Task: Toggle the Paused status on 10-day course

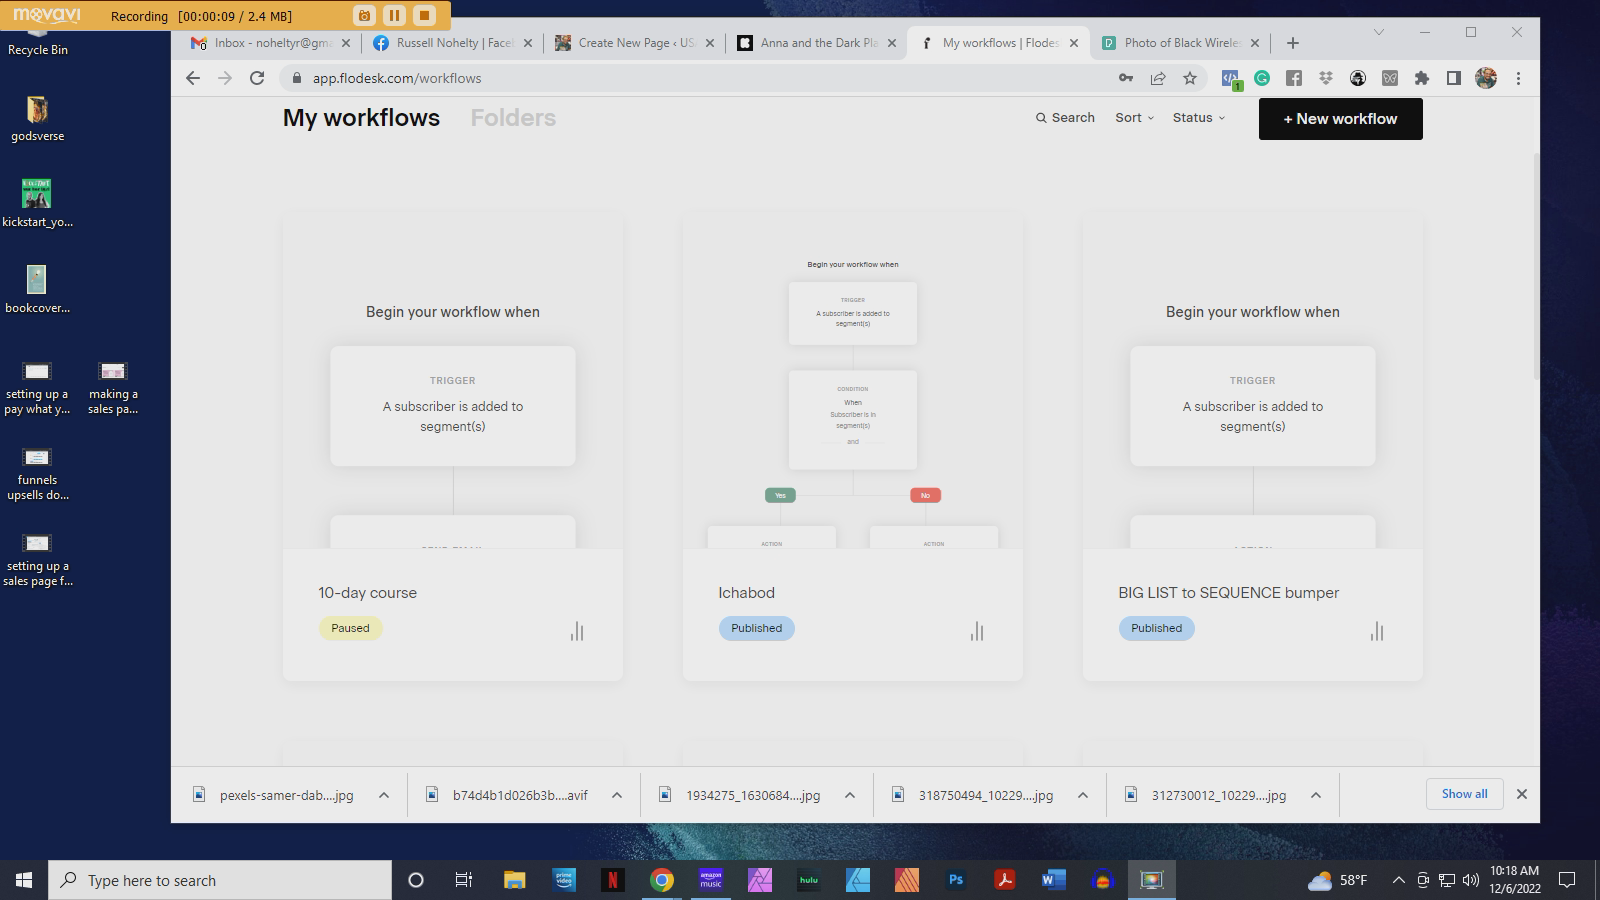Action: (350, 628)
